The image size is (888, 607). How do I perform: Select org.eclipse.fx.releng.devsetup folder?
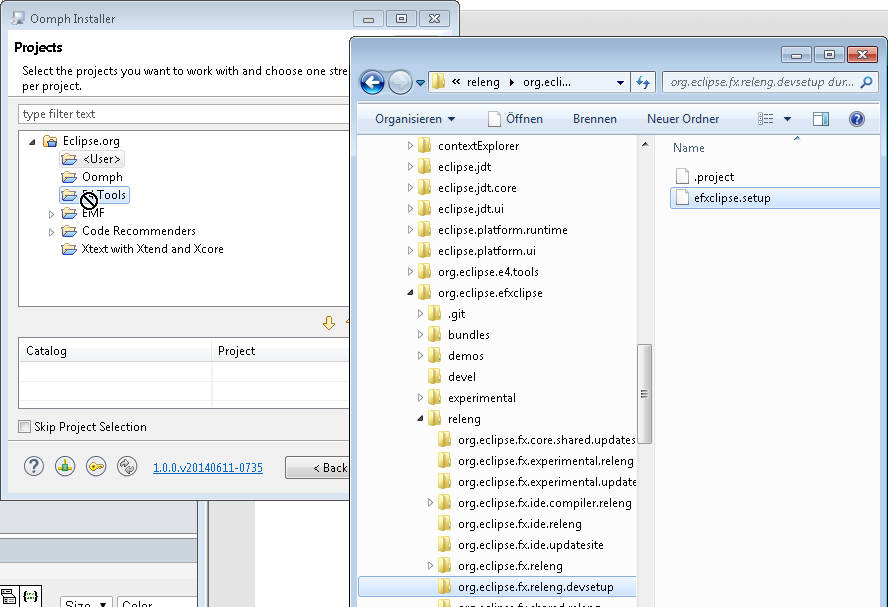coord(497,587)
